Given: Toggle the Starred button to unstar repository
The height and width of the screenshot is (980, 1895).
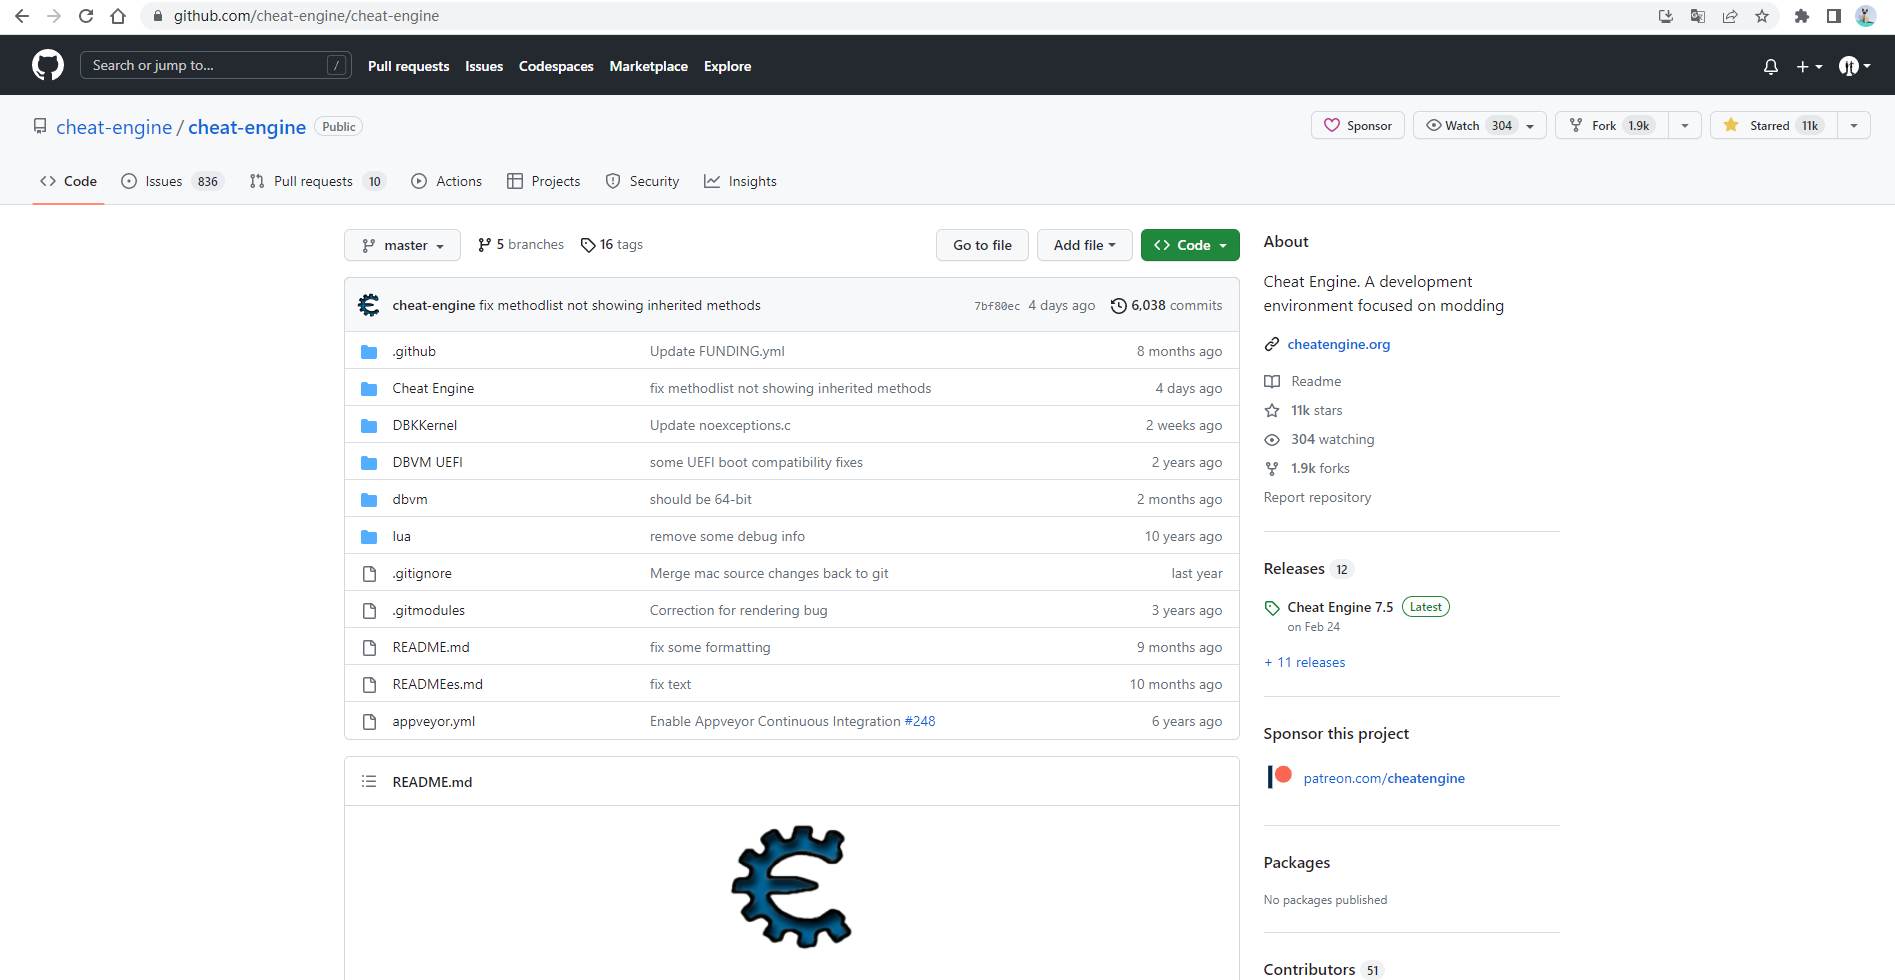Looking at the screenshot, I should pyautogui.click(x=1774, y=126).
